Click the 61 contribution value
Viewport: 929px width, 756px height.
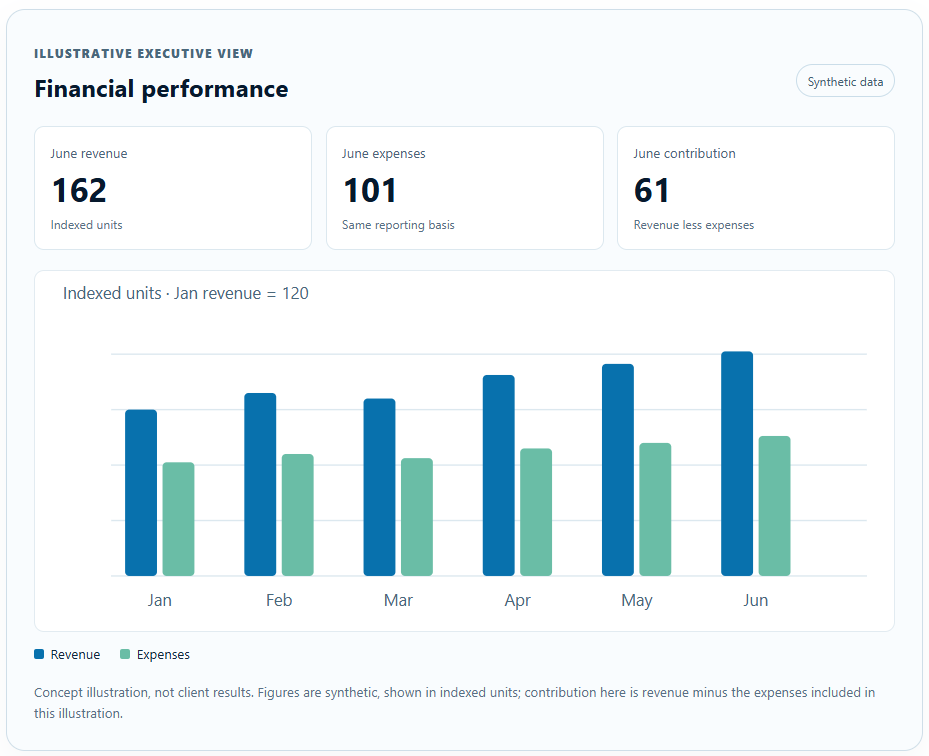coord(651,191)
